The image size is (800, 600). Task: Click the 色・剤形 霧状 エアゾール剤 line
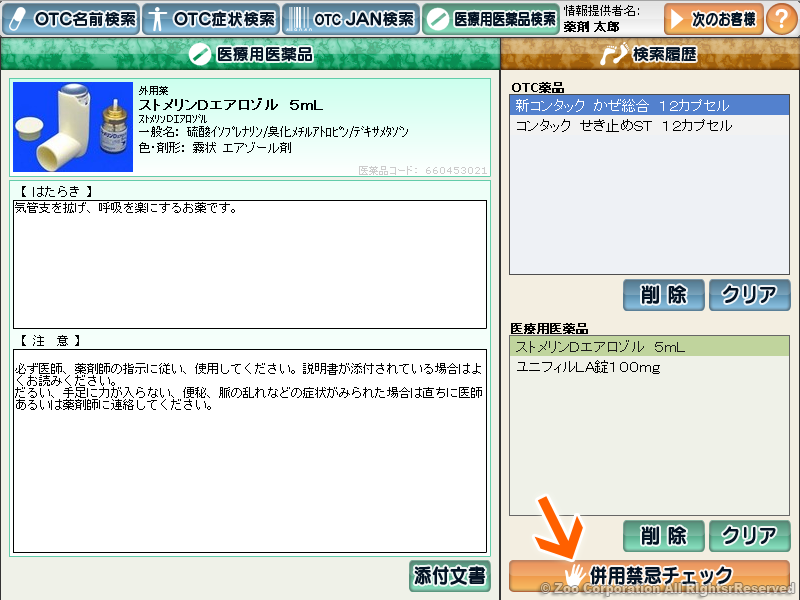pyautogui.click(x=215, y=148)
